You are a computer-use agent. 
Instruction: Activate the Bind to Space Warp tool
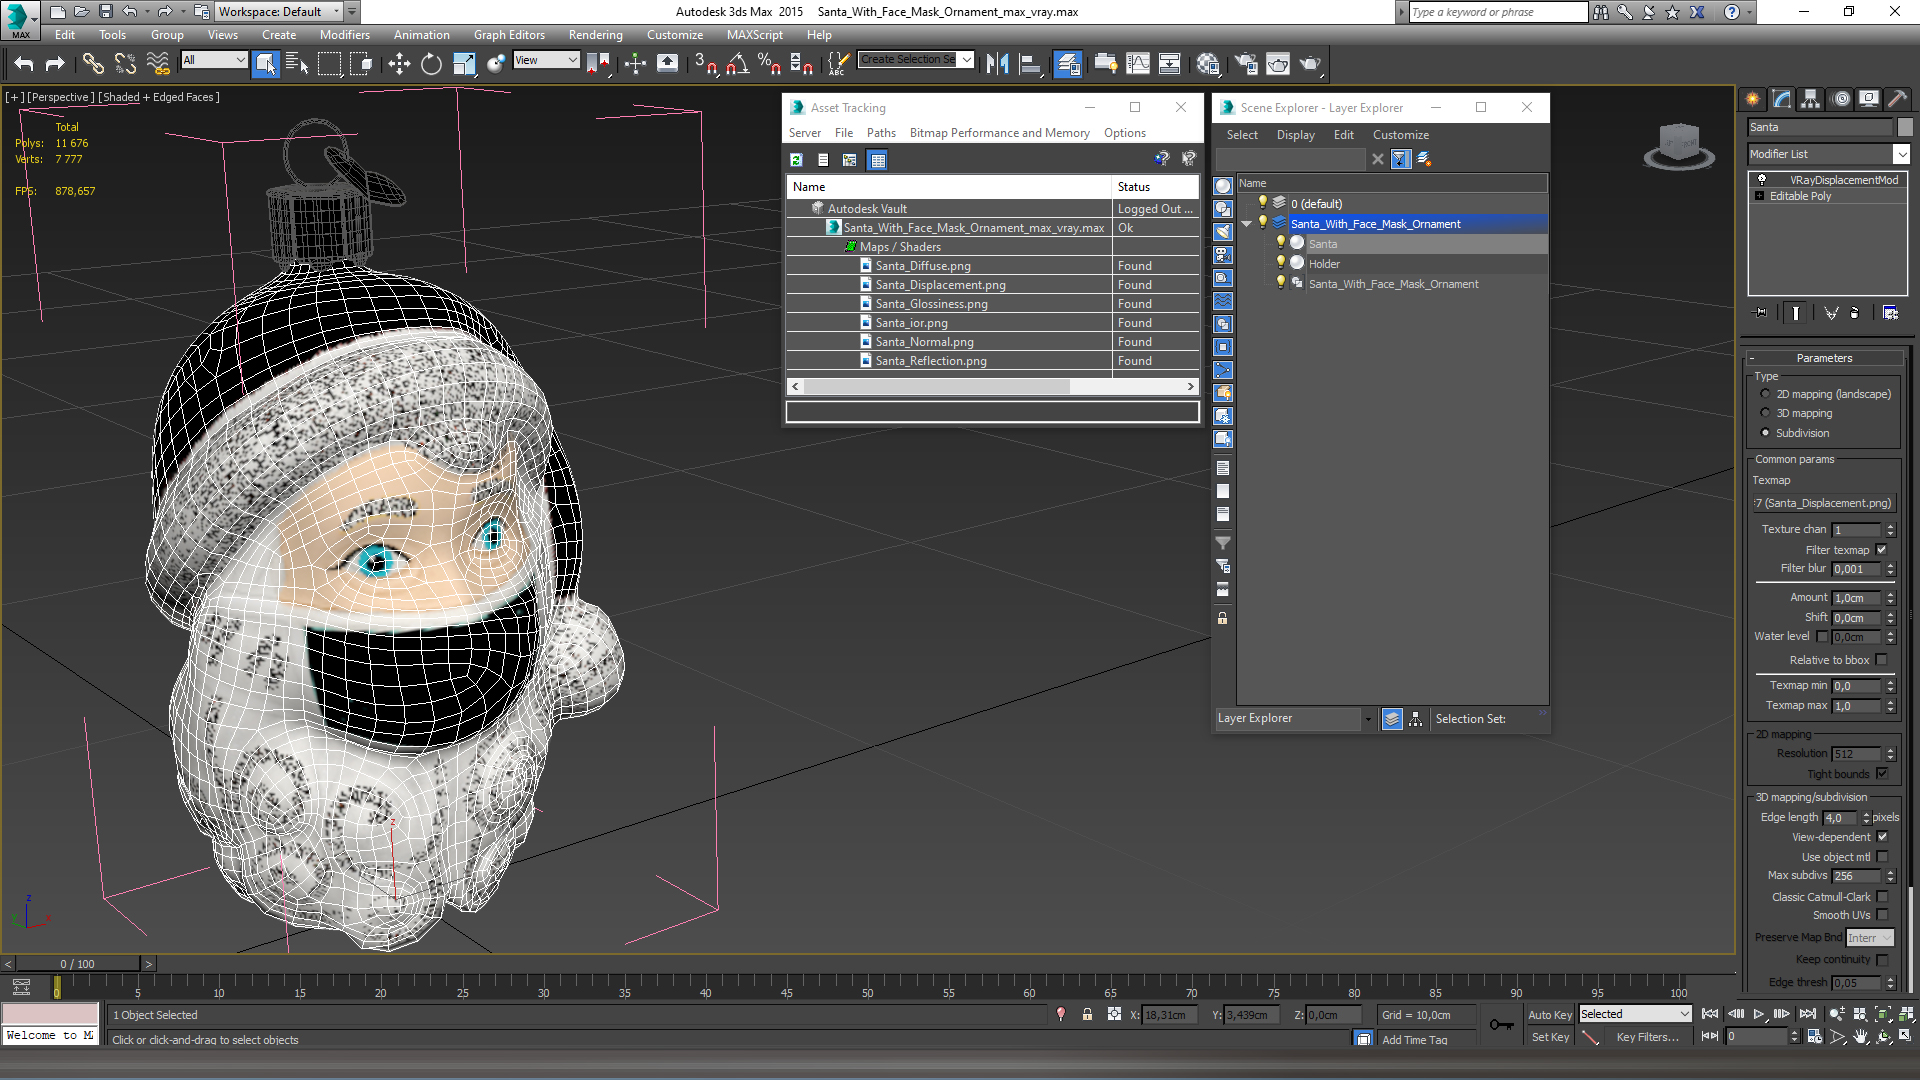click(x=158, y=64)
